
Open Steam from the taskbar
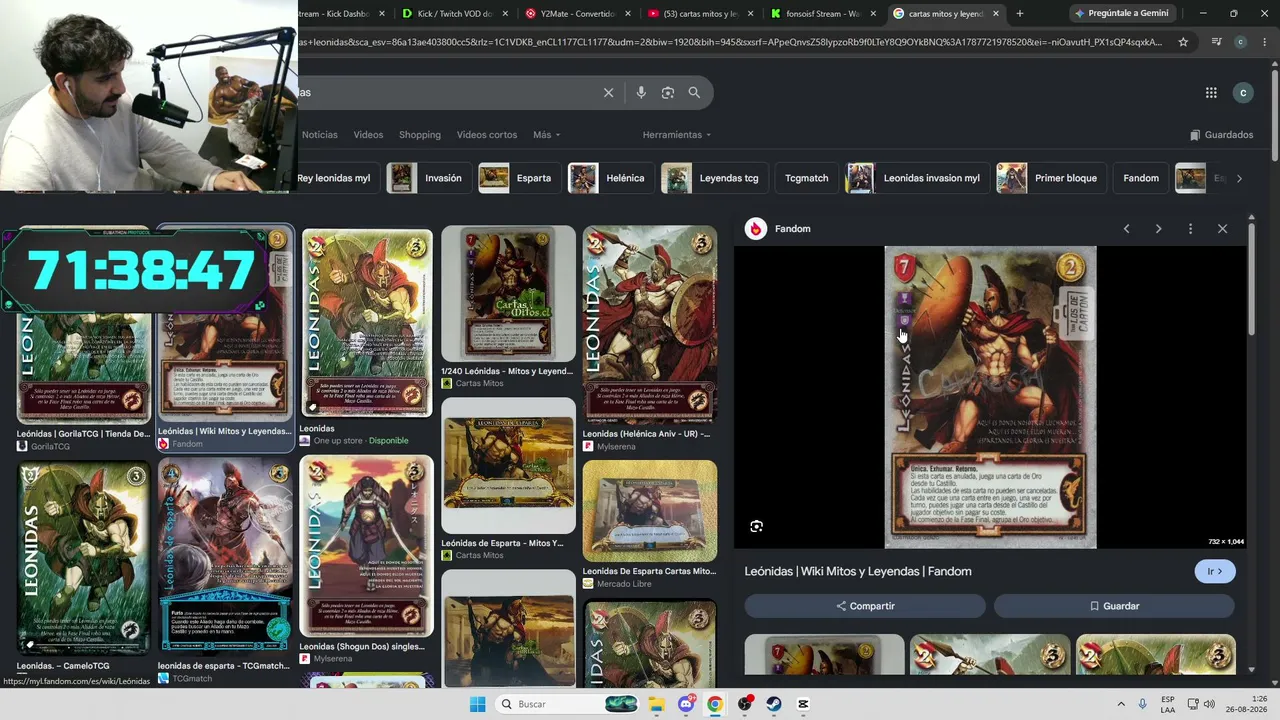tap(774, 704)
